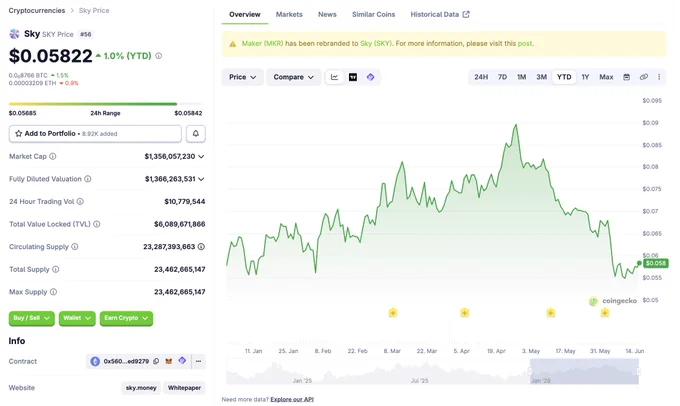Go to Cryptocurrencies breadcrumb
Viewport: 680px width, 406px height.
point(37,10)
